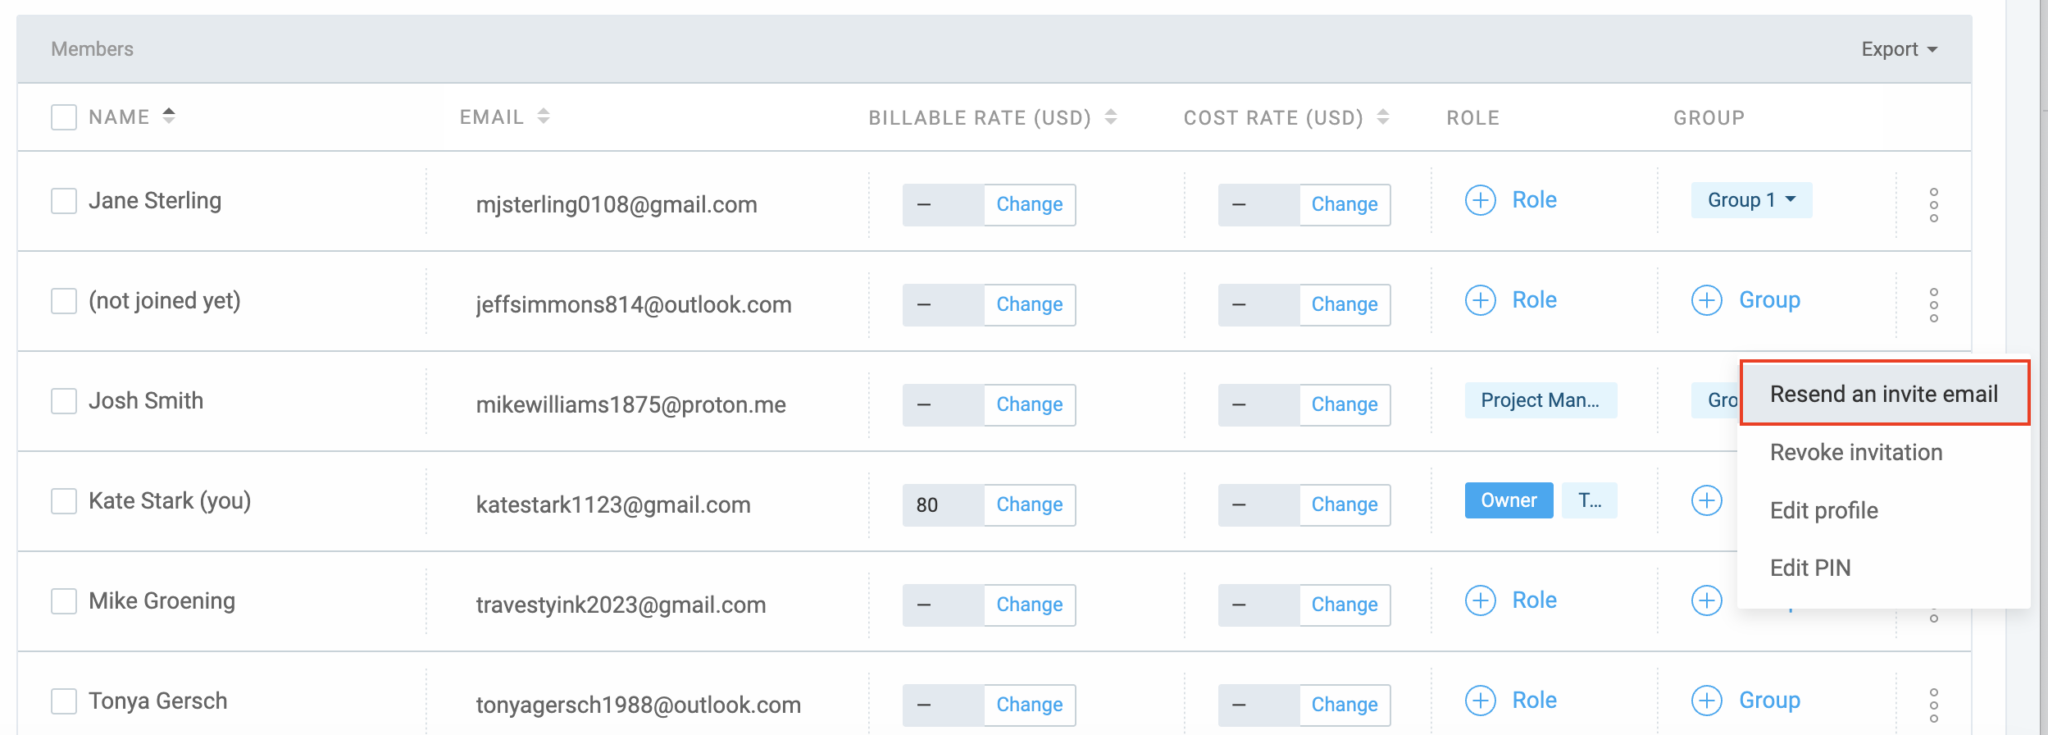
Task: Expand Jane Sterling's Group 1 dropdown
Action: click(1751, 200)
